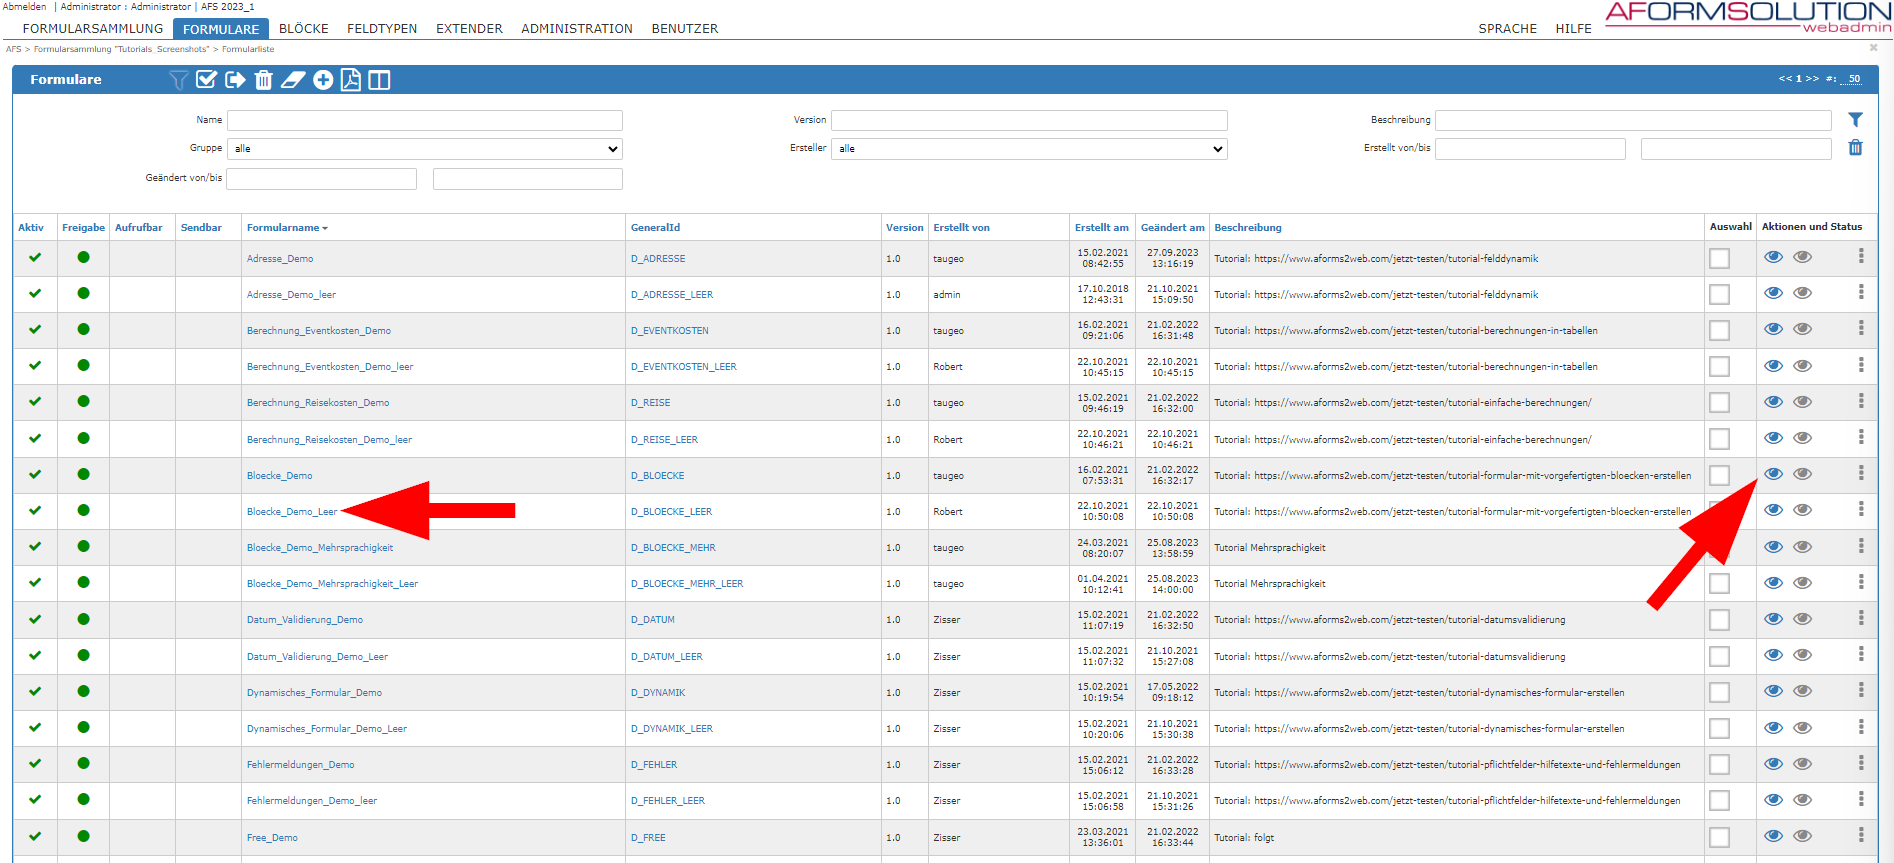Click the trash icon in Formulare toolbar
Viewport: 1894px width, 863px height.
263,80
